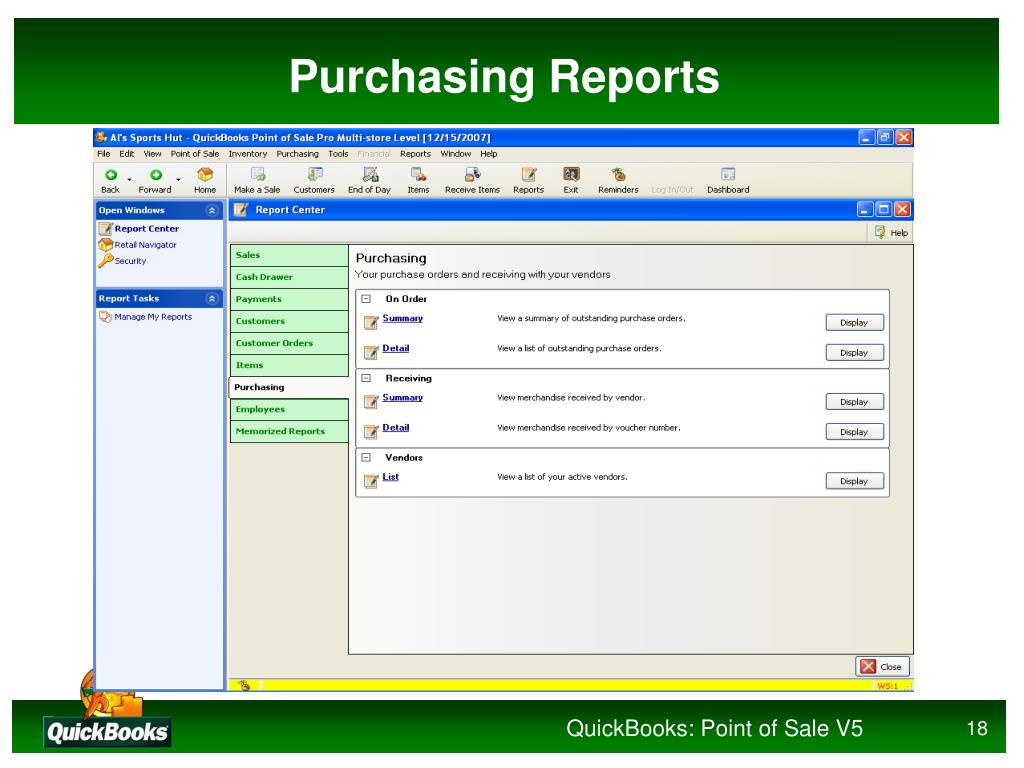Open the Help menu in menu bar
1024x768 pixels.
488,154
